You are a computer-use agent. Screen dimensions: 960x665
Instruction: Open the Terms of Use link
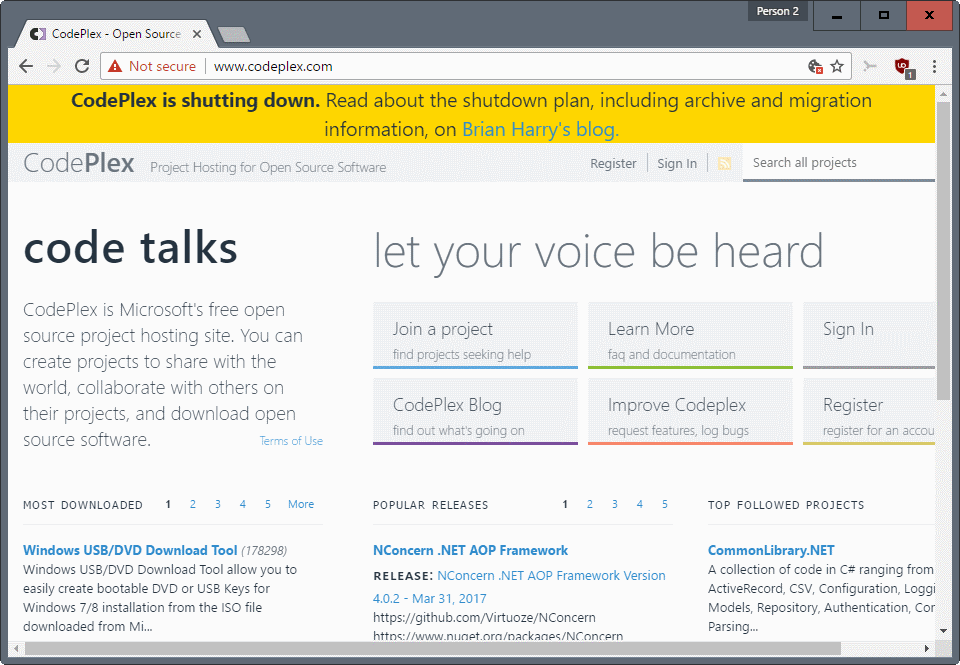click(291, 441)
